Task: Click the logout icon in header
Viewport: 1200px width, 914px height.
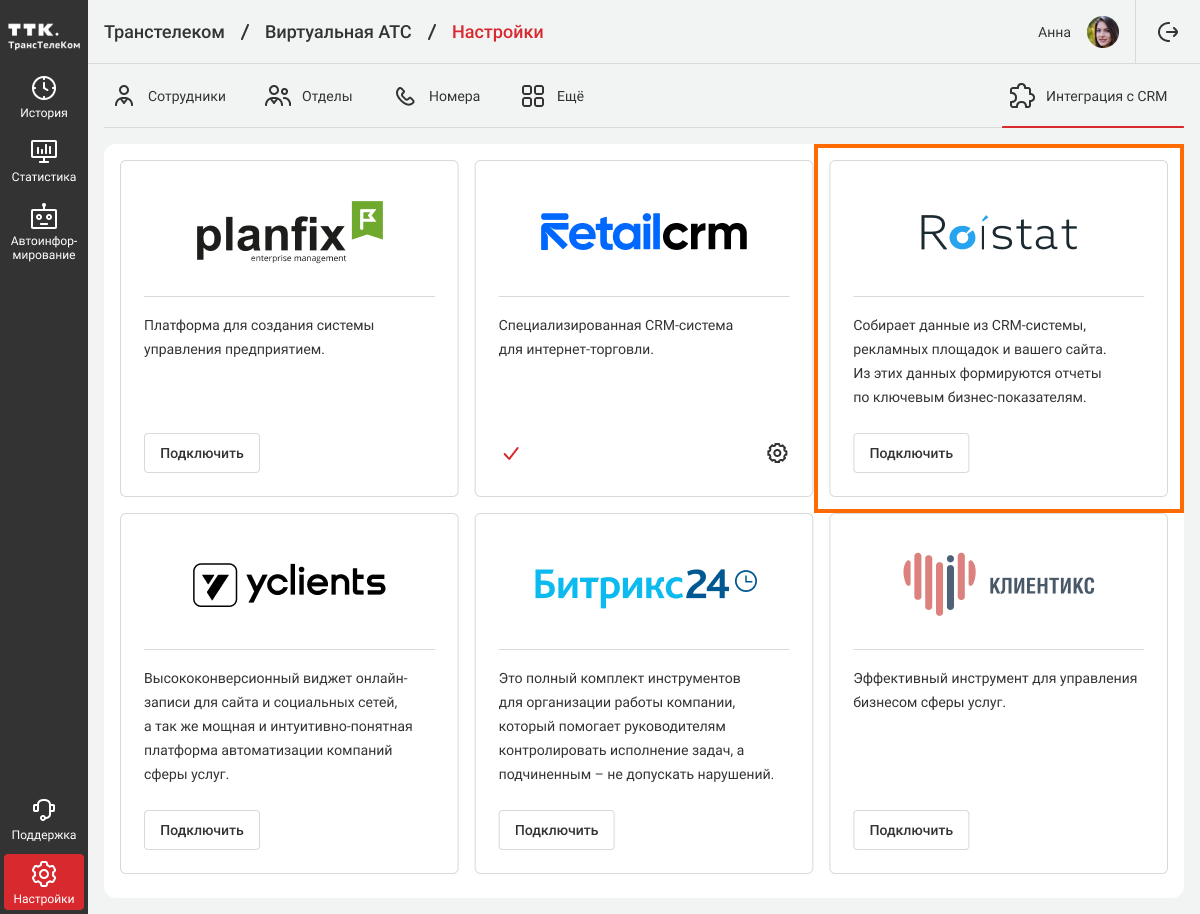Action: pos(1167,32)
